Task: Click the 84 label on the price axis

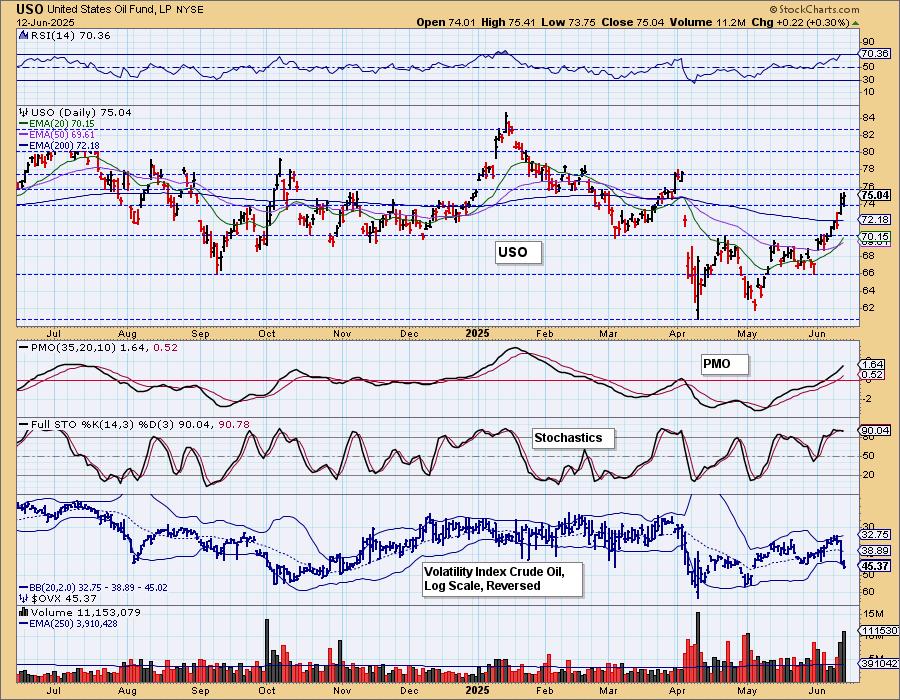Action: [x=868, y=118]
